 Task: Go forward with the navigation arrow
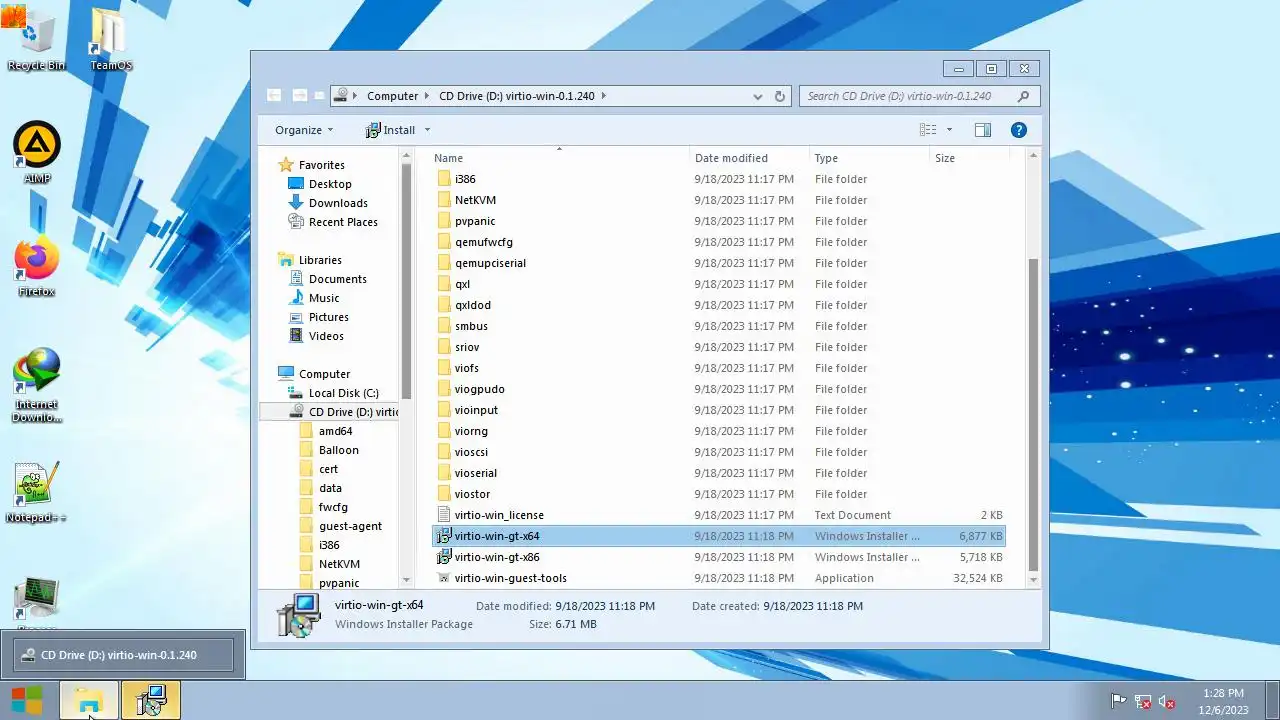point(299,96)
